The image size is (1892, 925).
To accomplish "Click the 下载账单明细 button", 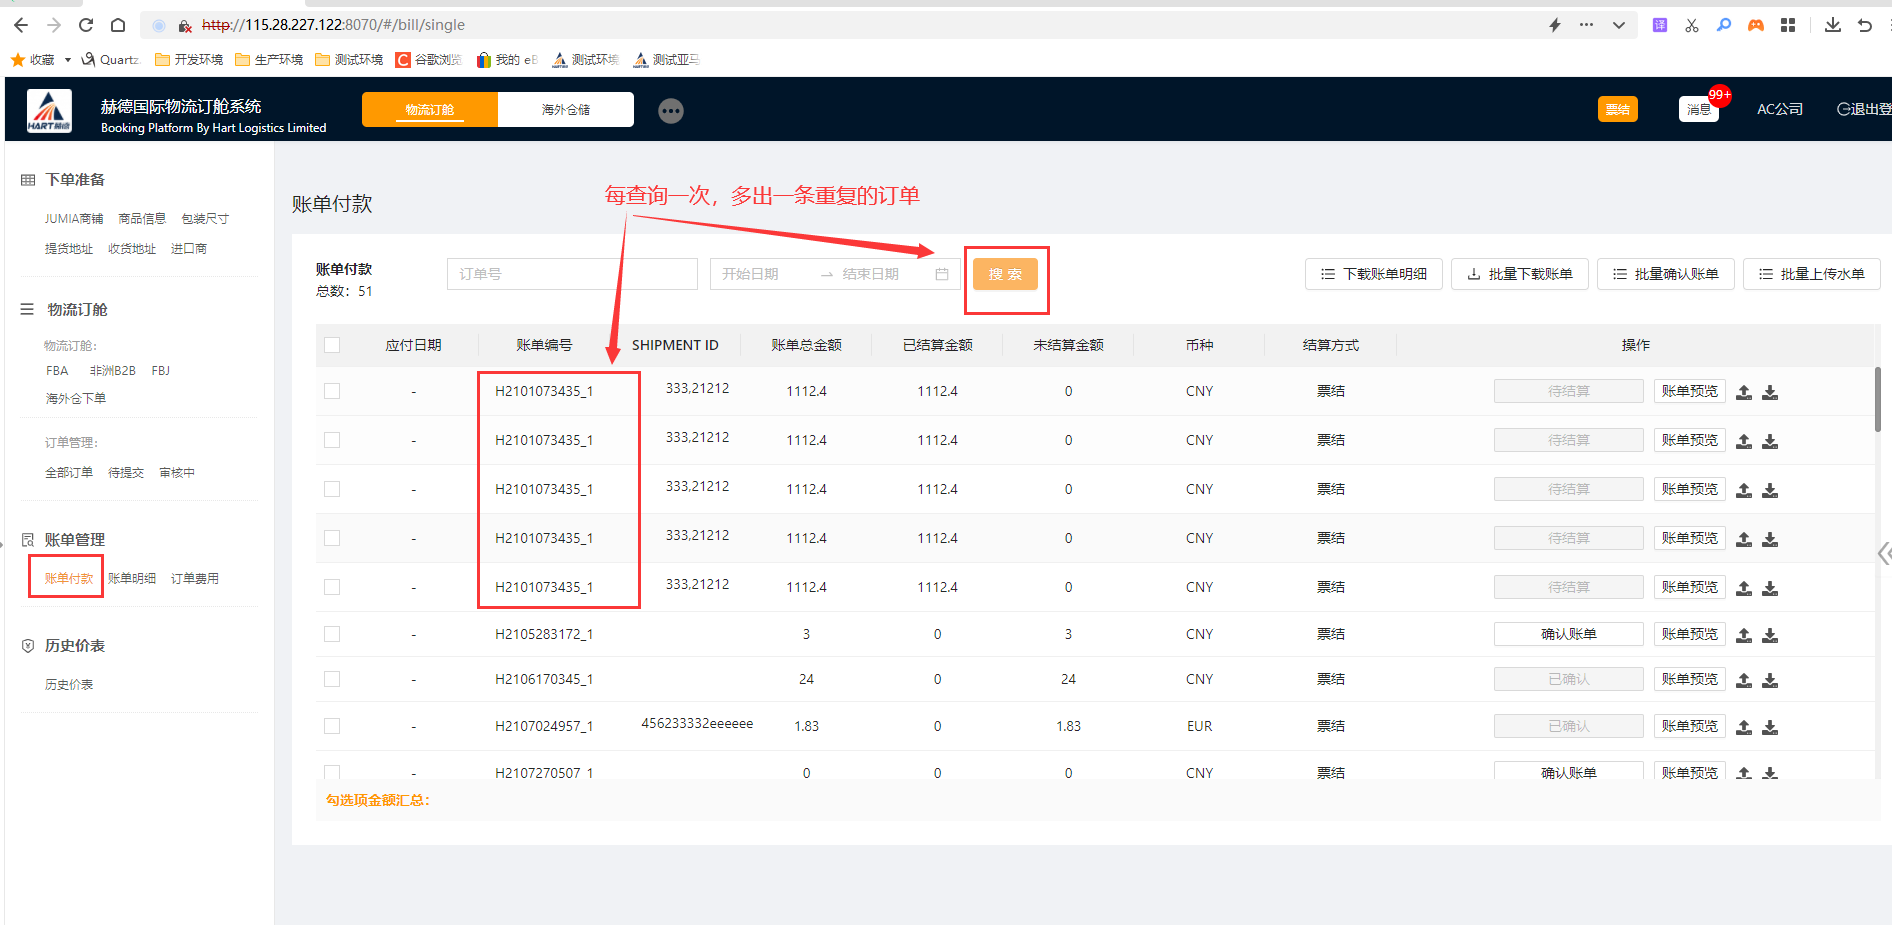I will pyautogui.click(x=1373, y=274).
